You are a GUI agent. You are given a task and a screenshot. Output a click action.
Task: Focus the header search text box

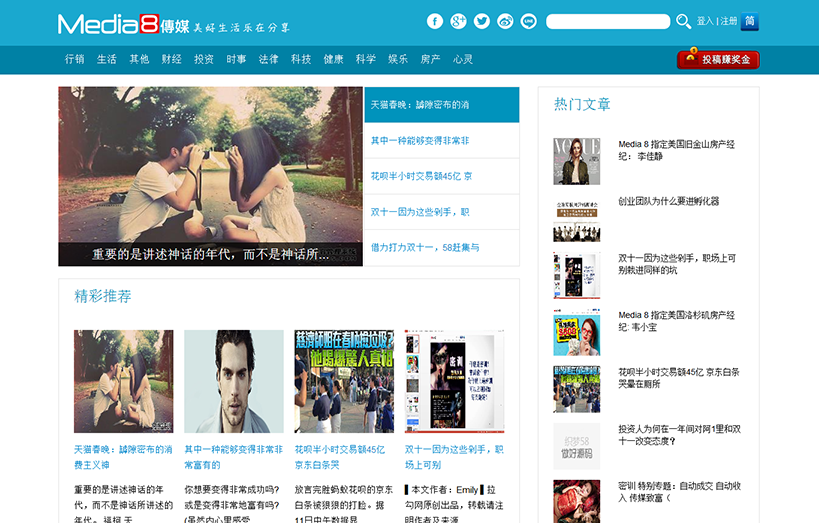pos(607,21)
